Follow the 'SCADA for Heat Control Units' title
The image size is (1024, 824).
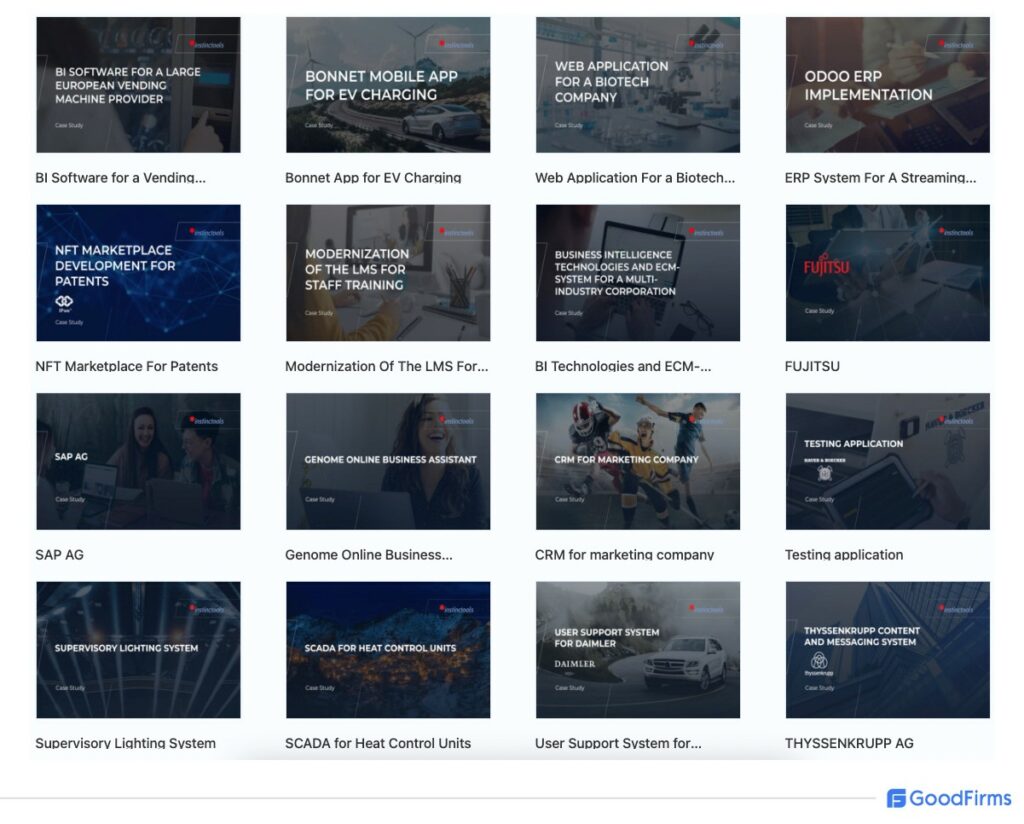377,743
